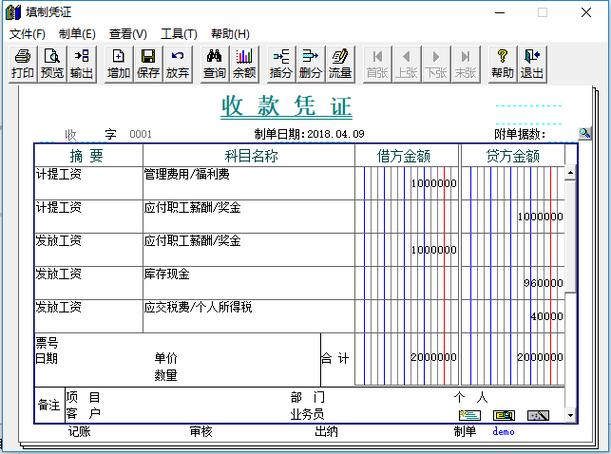Click the 收款凭证 voucher title

point(287,106)
